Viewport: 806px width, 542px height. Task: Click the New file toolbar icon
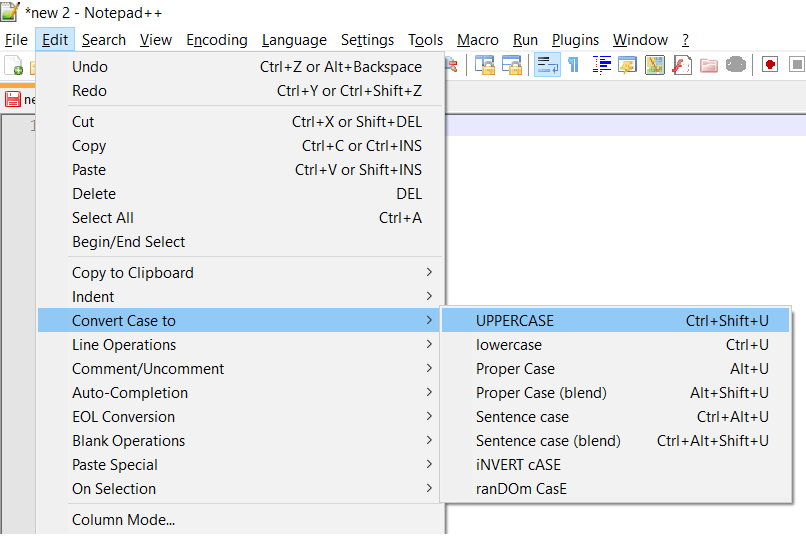point(13,66)
